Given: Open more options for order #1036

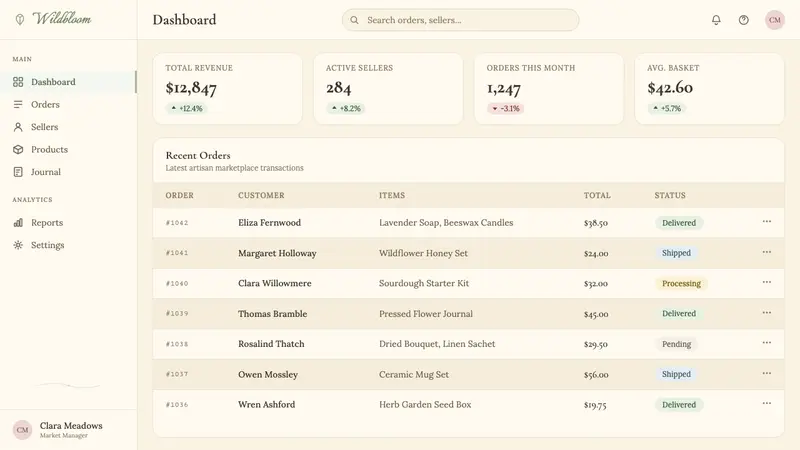Looking at the screenshot, I should pyautogui.click(x=767, y=404).
